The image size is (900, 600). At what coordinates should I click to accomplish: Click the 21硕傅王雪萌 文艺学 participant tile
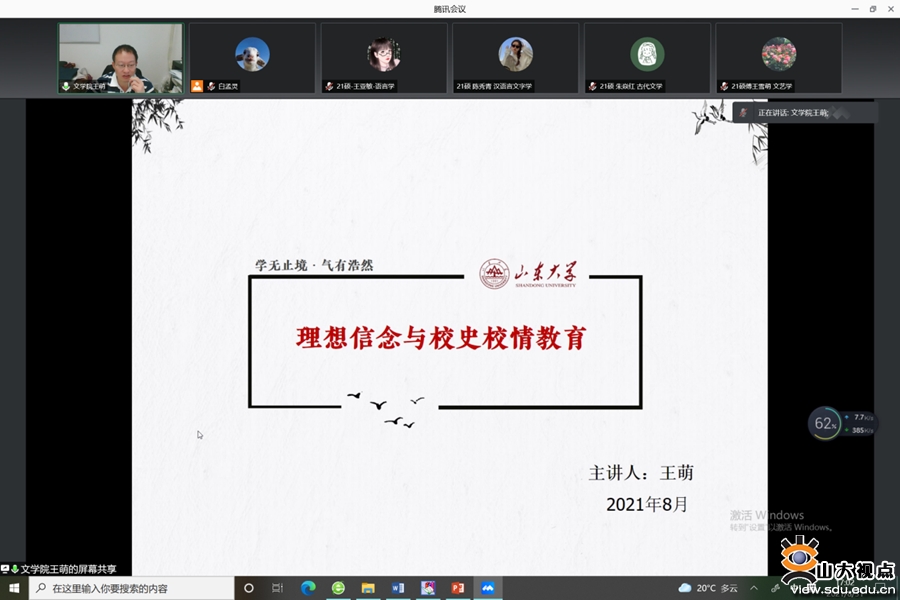[779, 58]
